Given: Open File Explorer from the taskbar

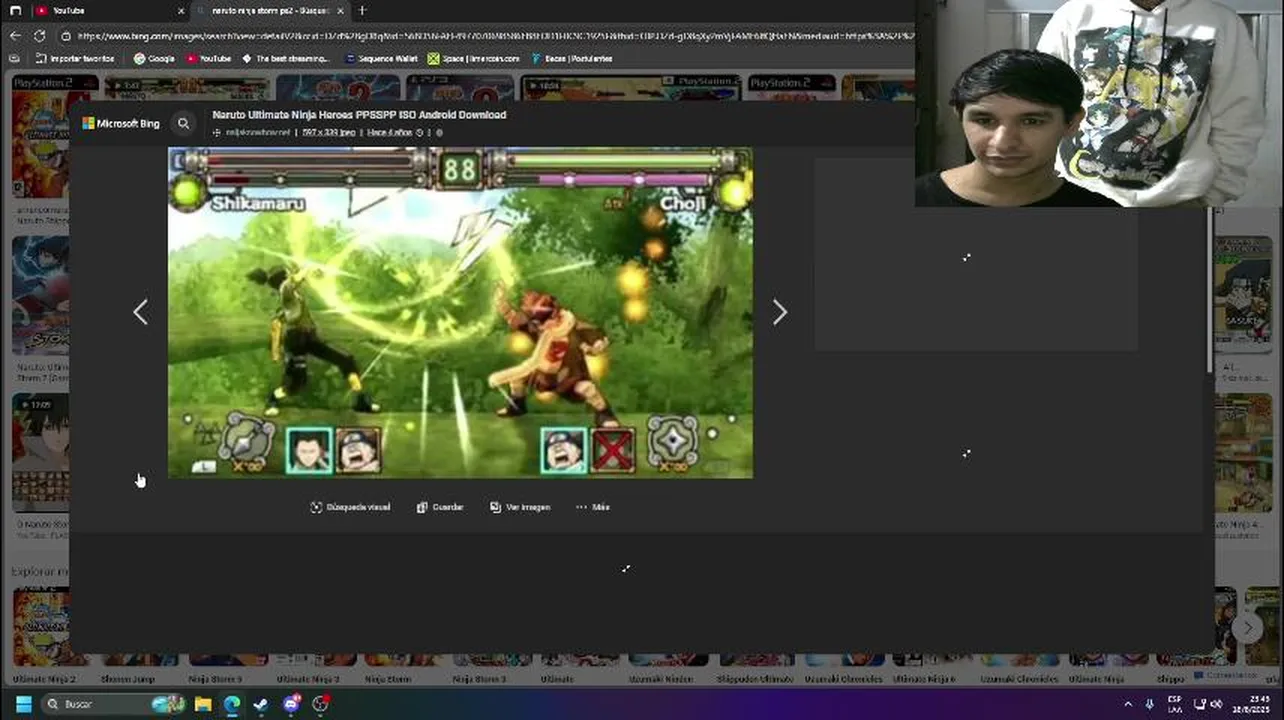Looking at the screenshot, I should tap(203, 704).
